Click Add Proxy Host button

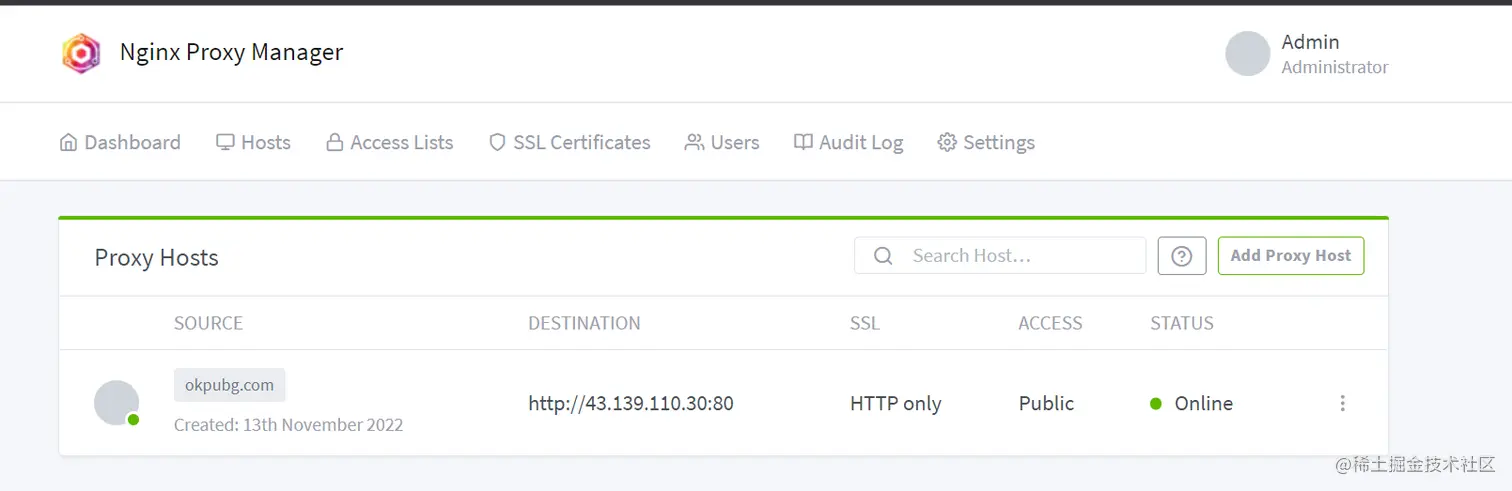1291,256
